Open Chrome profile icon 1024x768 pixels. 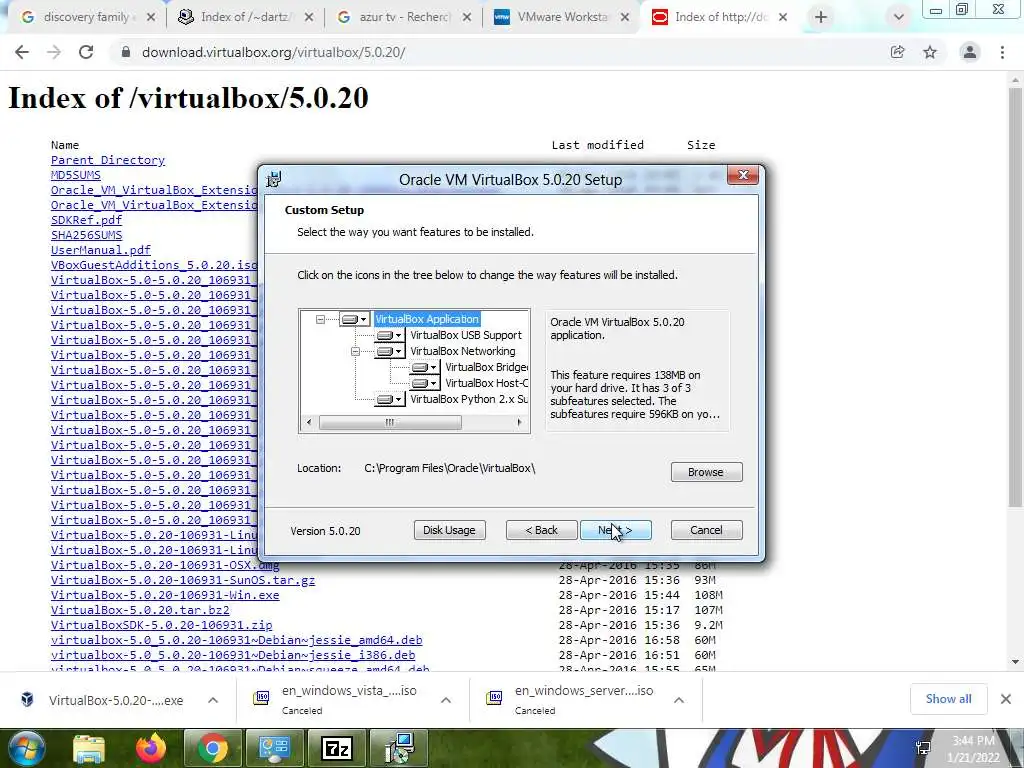[x=970, y=52]
